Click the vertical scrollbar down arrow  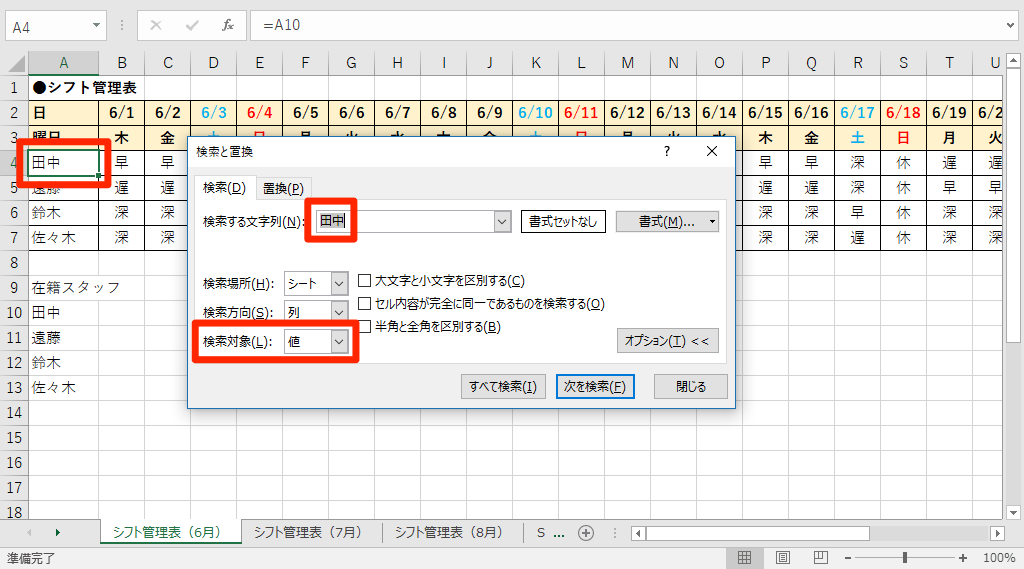click(x=1013, y=513)
